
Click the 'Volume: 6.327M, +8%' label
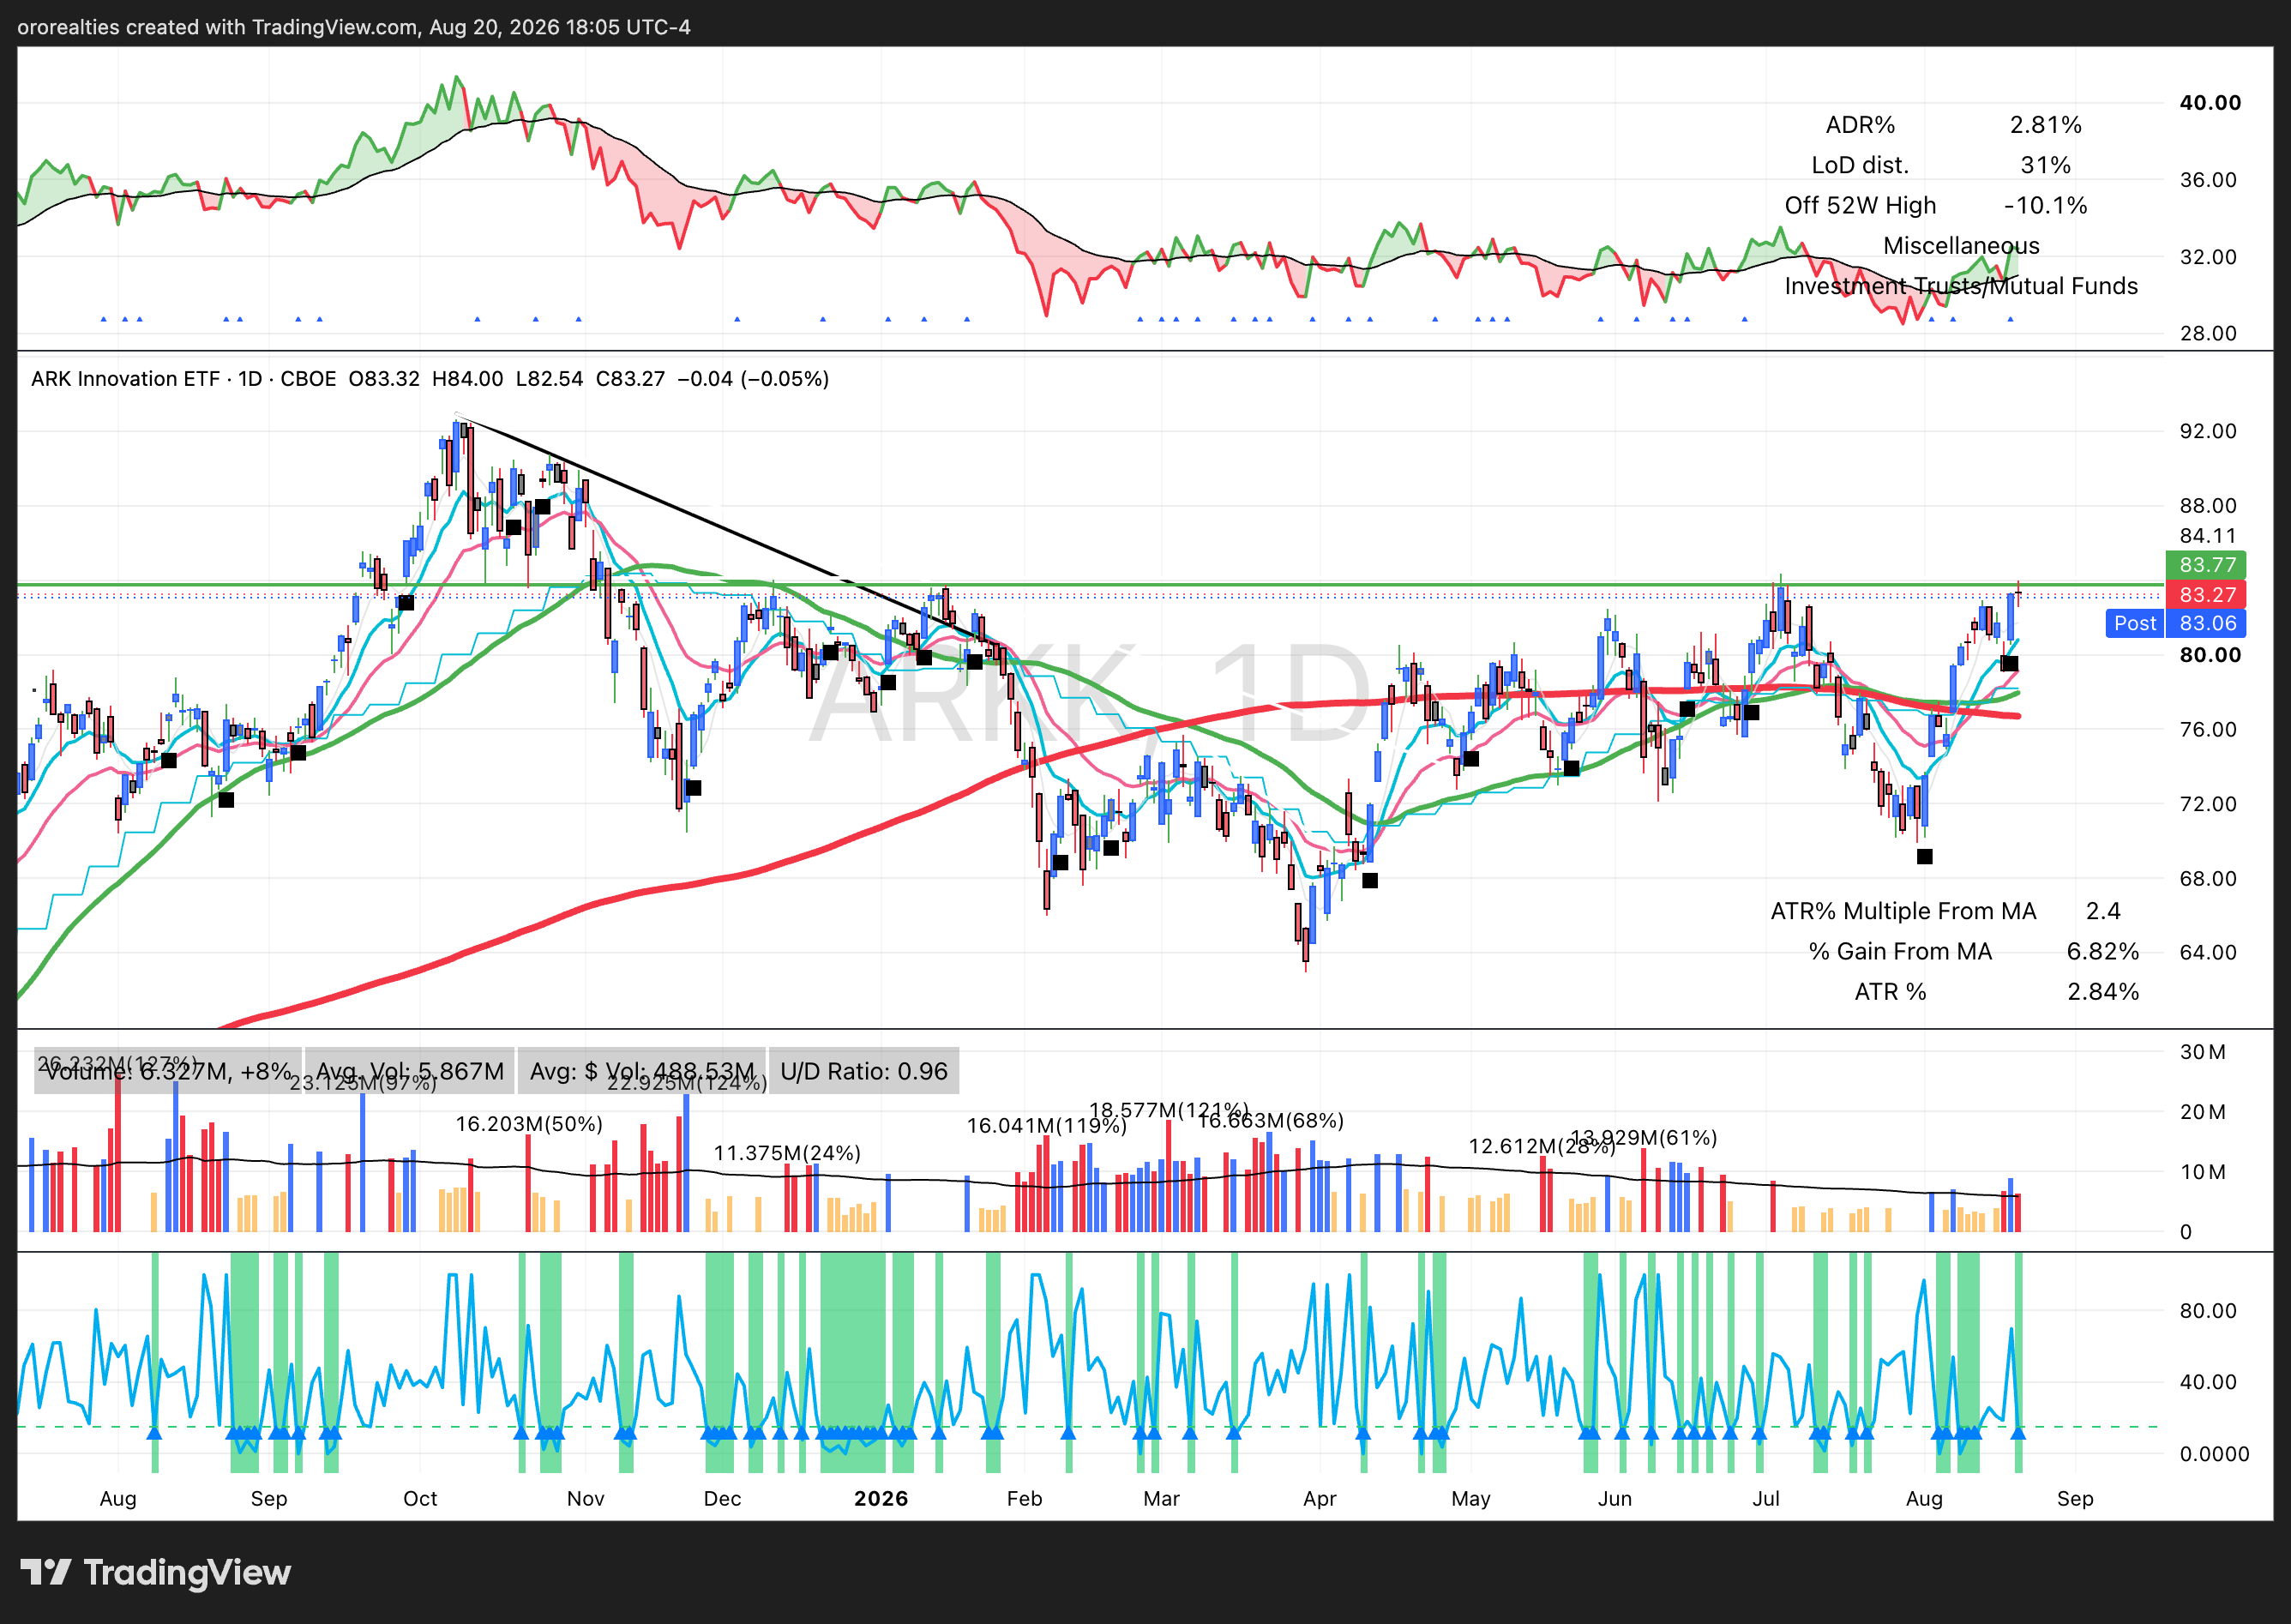tap(168, 1072)
